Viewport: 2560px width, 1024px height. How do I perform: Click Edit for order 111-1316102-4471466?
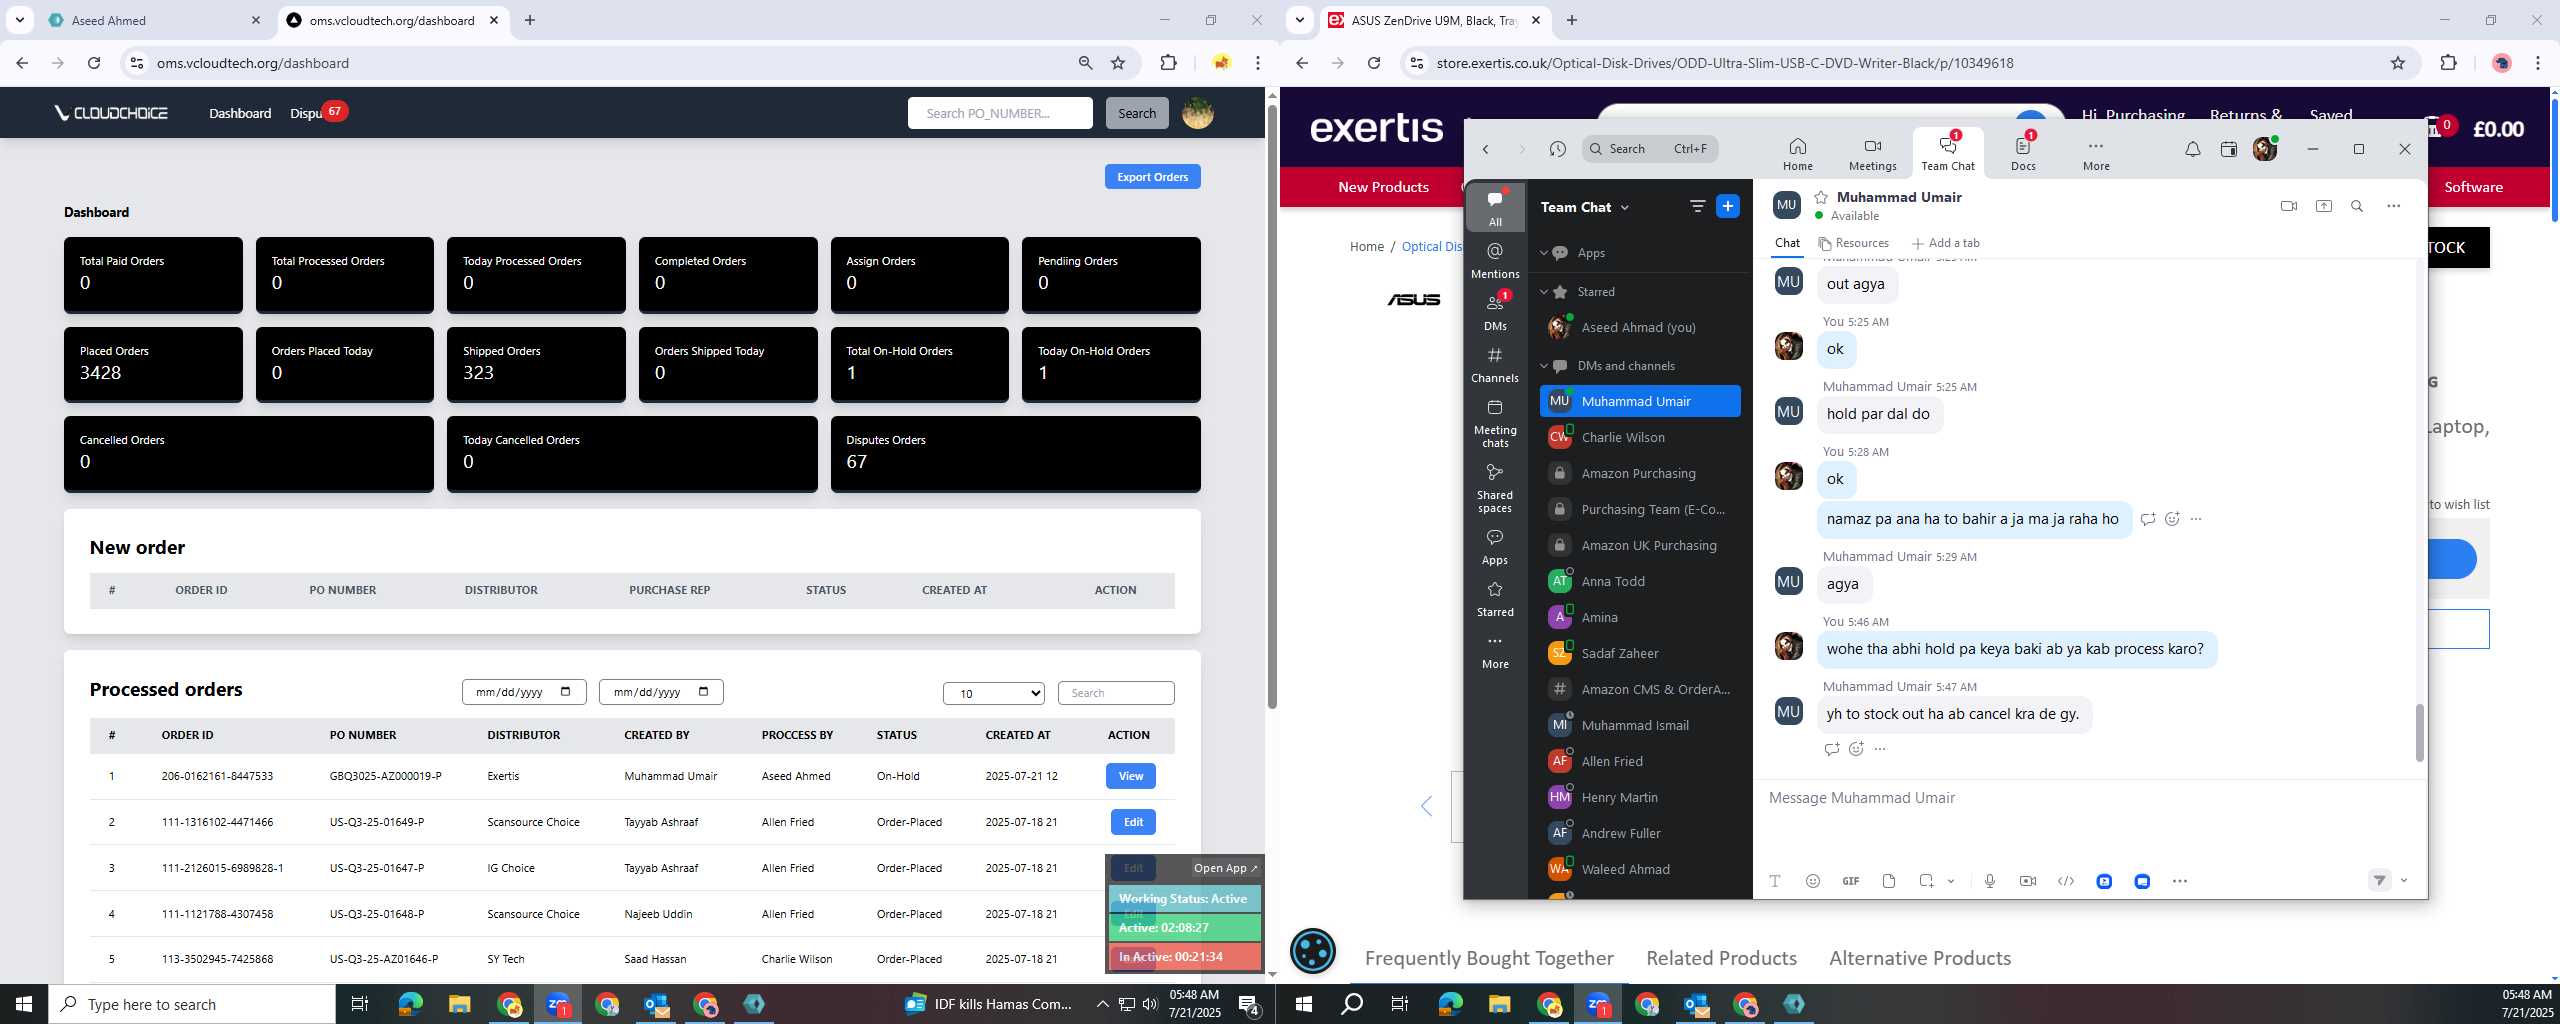(1133, 822)
